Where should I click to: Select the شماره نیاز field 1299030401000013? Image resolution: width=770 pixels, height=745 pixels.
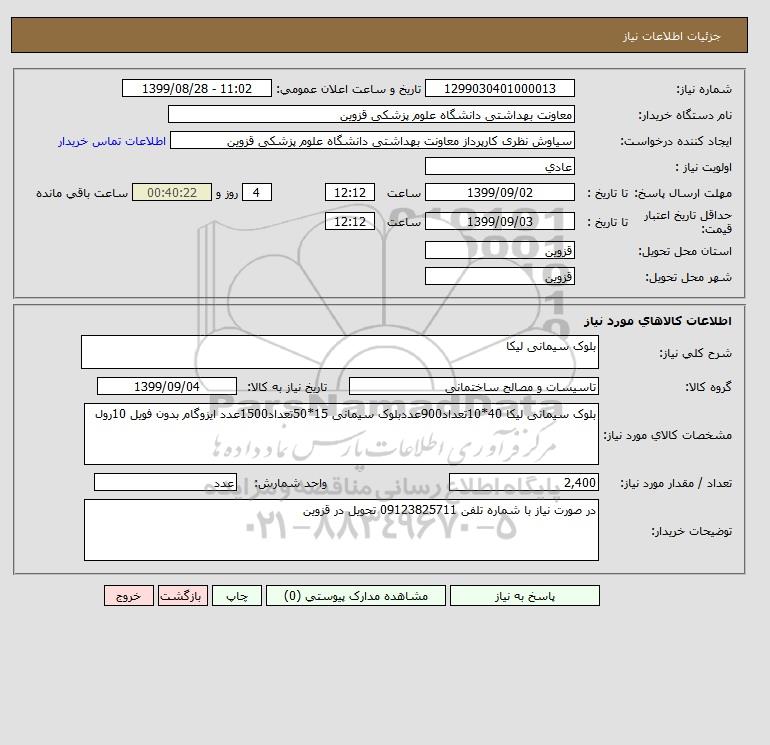[x=499, y=88]
